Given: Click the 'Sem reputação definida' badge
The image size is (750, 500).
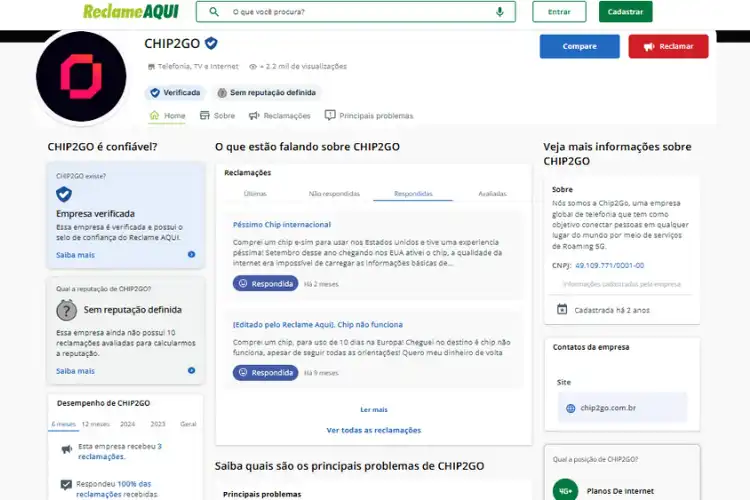Looking at the screenshot, I should point(267,92).
